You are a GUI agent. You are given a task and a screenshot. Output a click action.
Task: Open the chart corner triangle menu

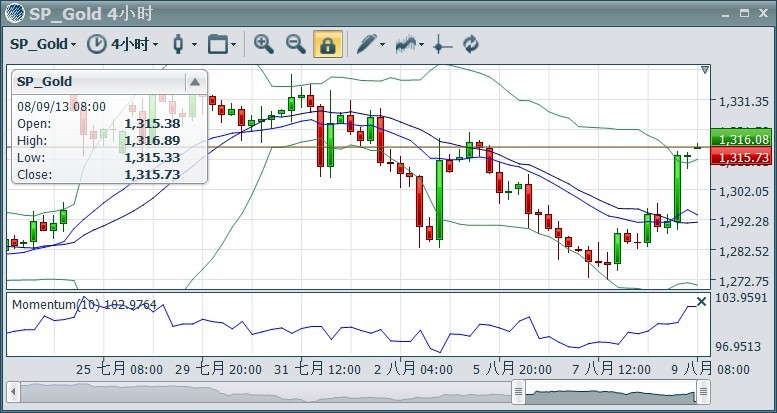point(705,70)
